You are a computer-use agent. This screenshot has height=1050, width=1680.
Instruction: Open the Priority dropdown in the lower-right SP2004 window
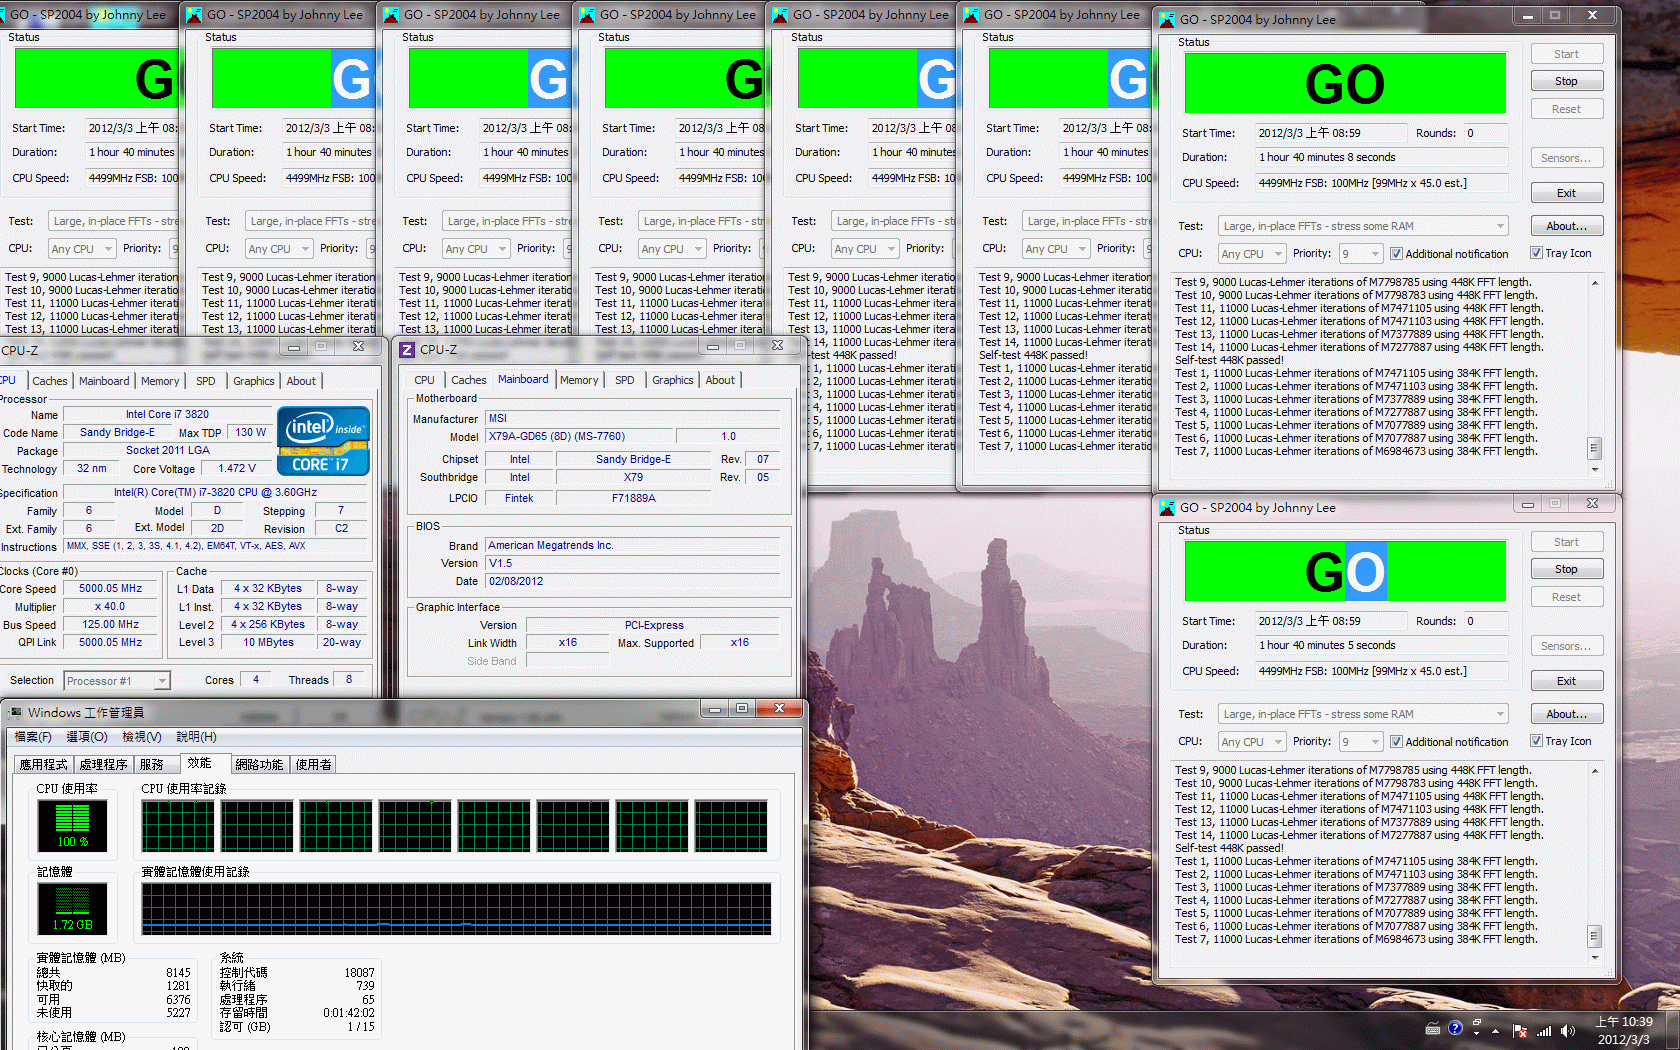[x=1361, y=742]
